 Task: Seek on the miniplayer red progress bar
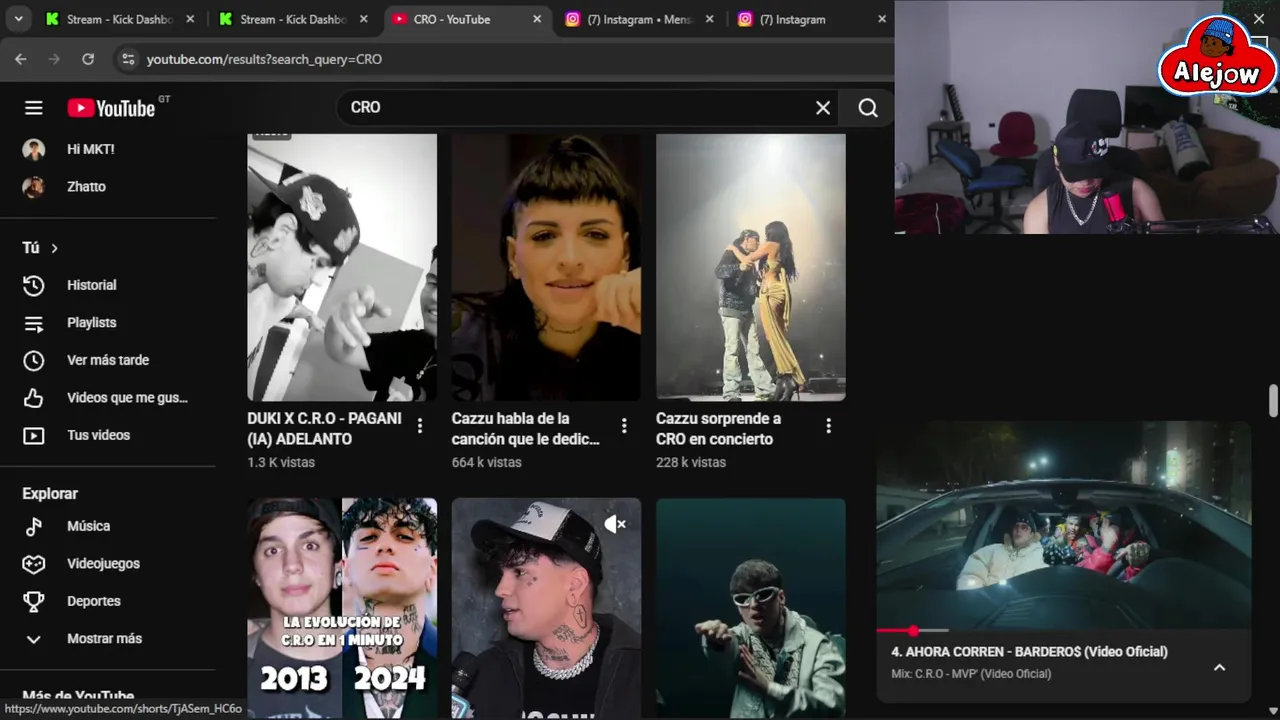tap(1063, 631)
